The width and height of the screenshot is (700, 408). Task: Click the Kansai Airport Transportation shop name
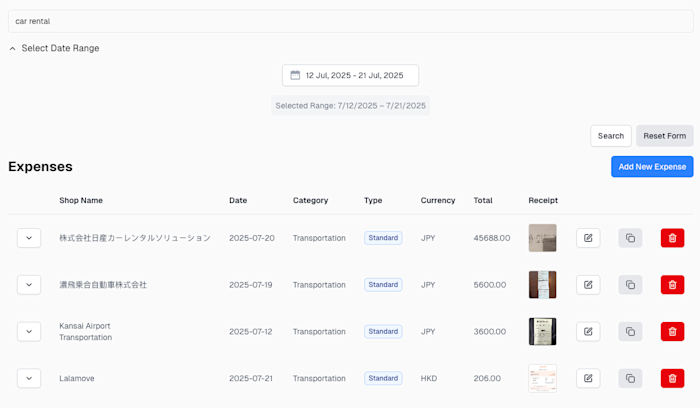point(85,331)
